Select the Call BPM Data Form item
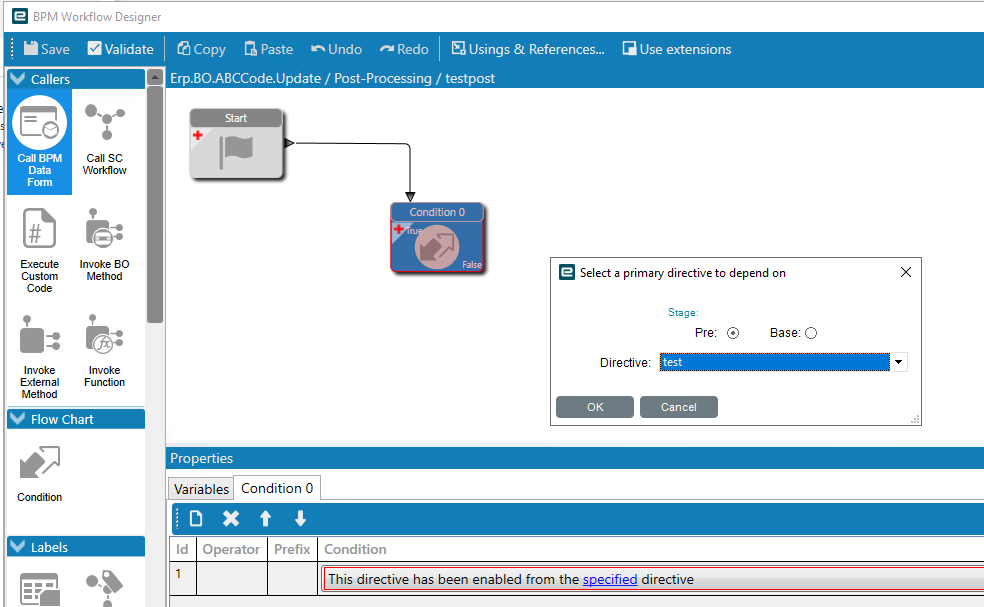Screen dimensions: 984x607 (x=40, y=142)
